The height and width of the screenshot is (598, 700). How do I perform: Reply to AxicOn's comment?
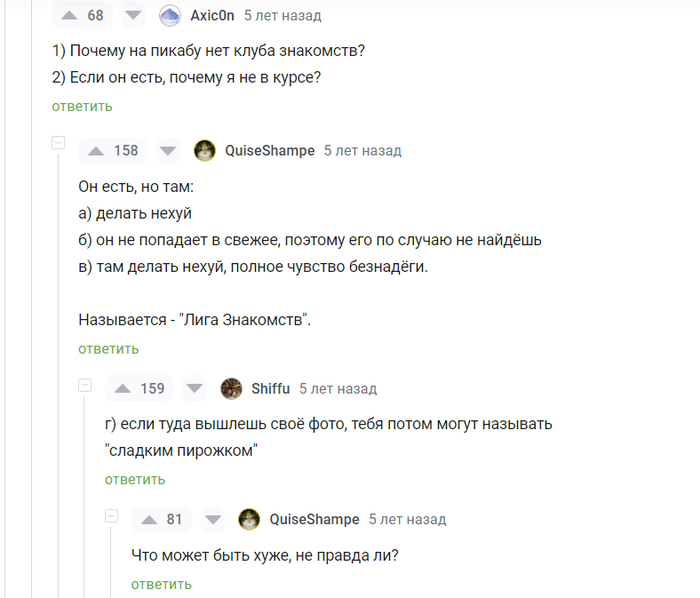(82, 106)
